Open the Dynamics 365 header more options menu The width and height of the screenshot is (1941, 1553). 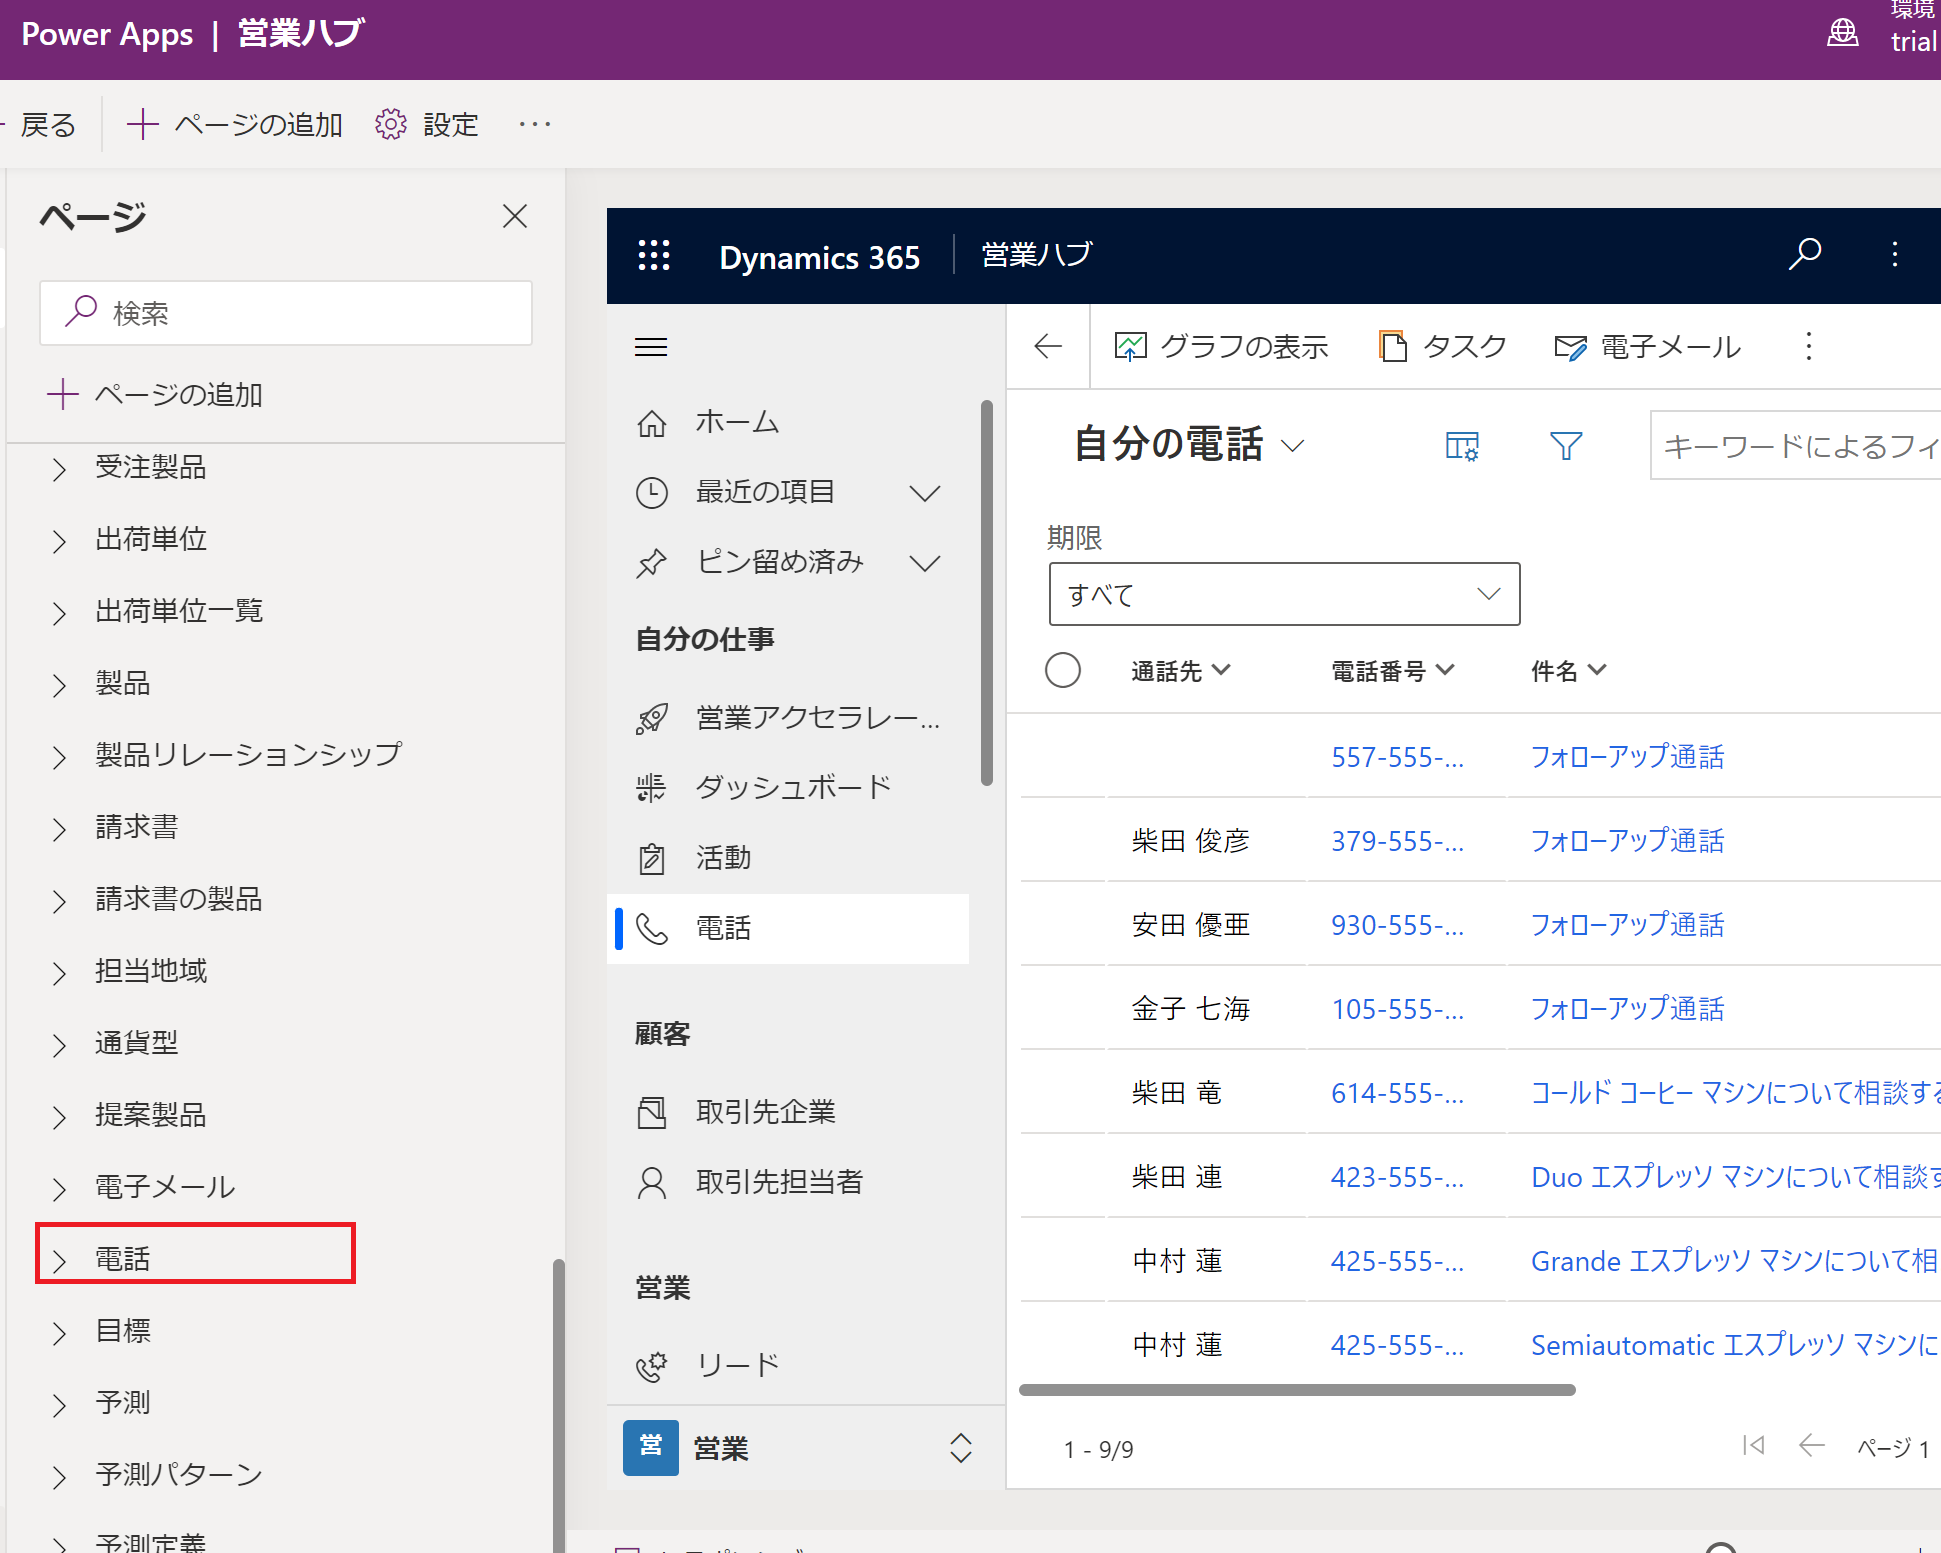coord(1894,254)
